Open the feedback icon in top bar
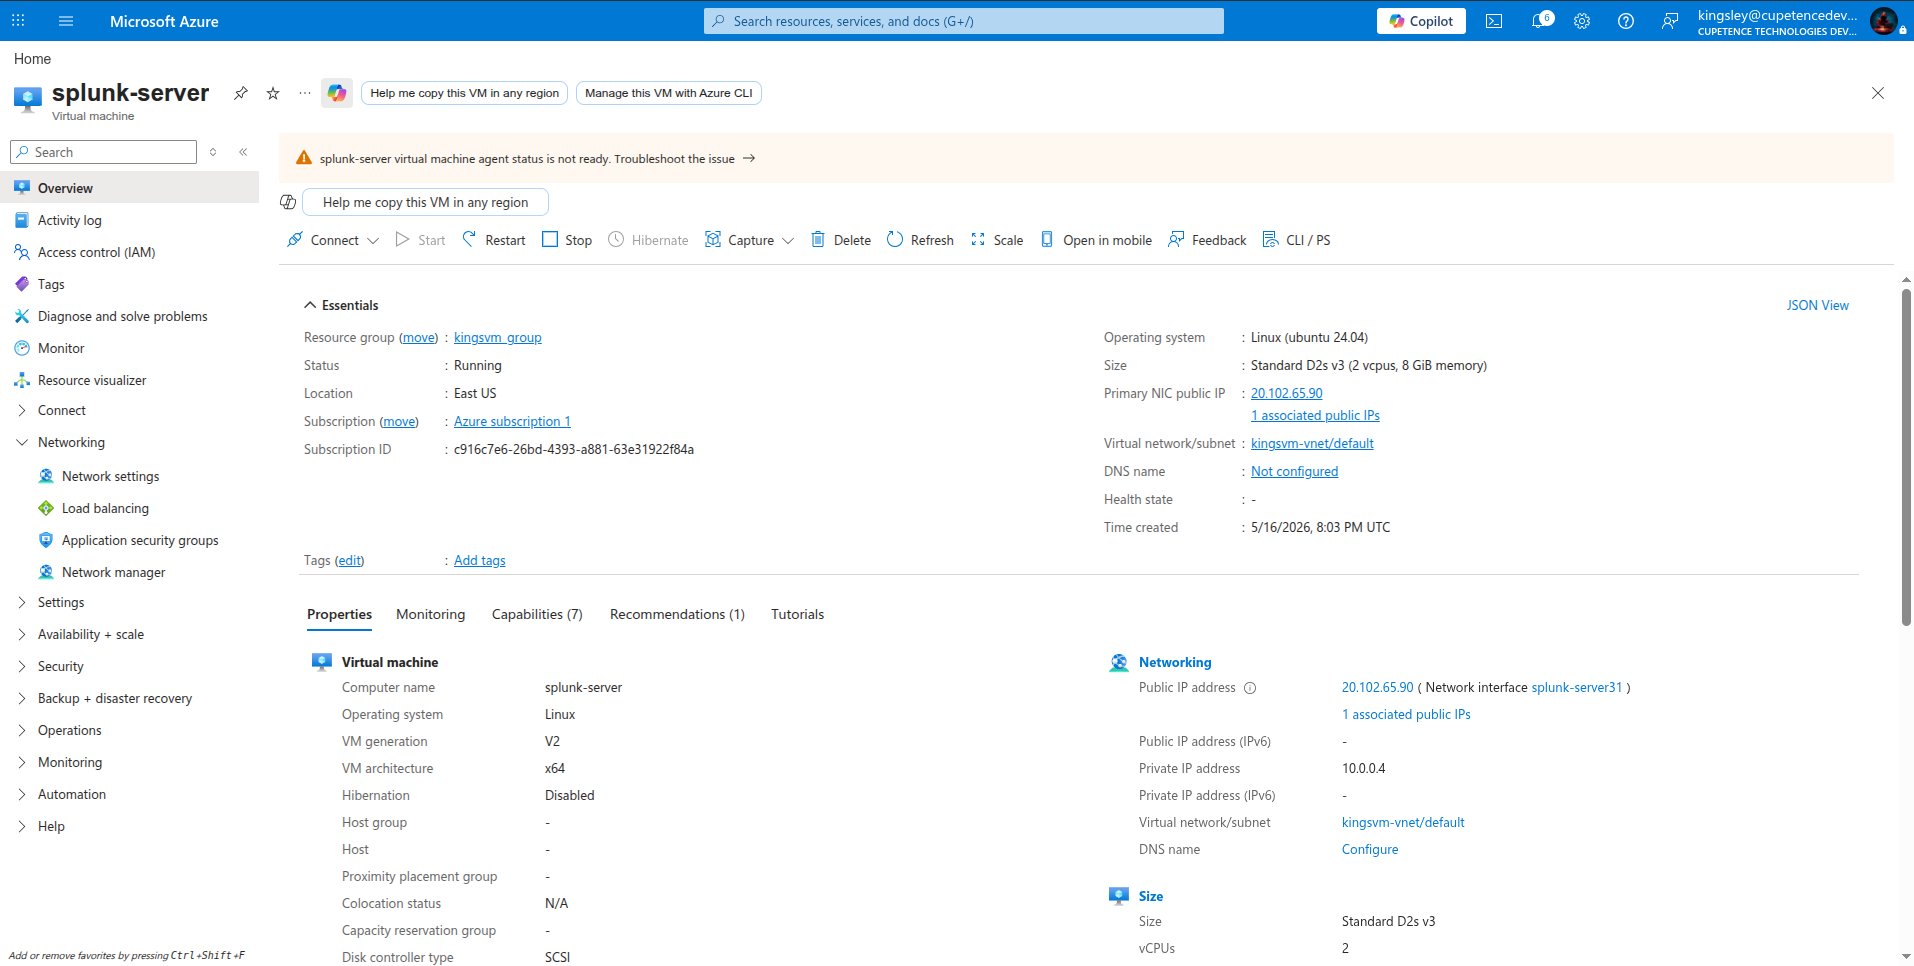This screenshot has width=1914, height=966. pos(1670,21)
